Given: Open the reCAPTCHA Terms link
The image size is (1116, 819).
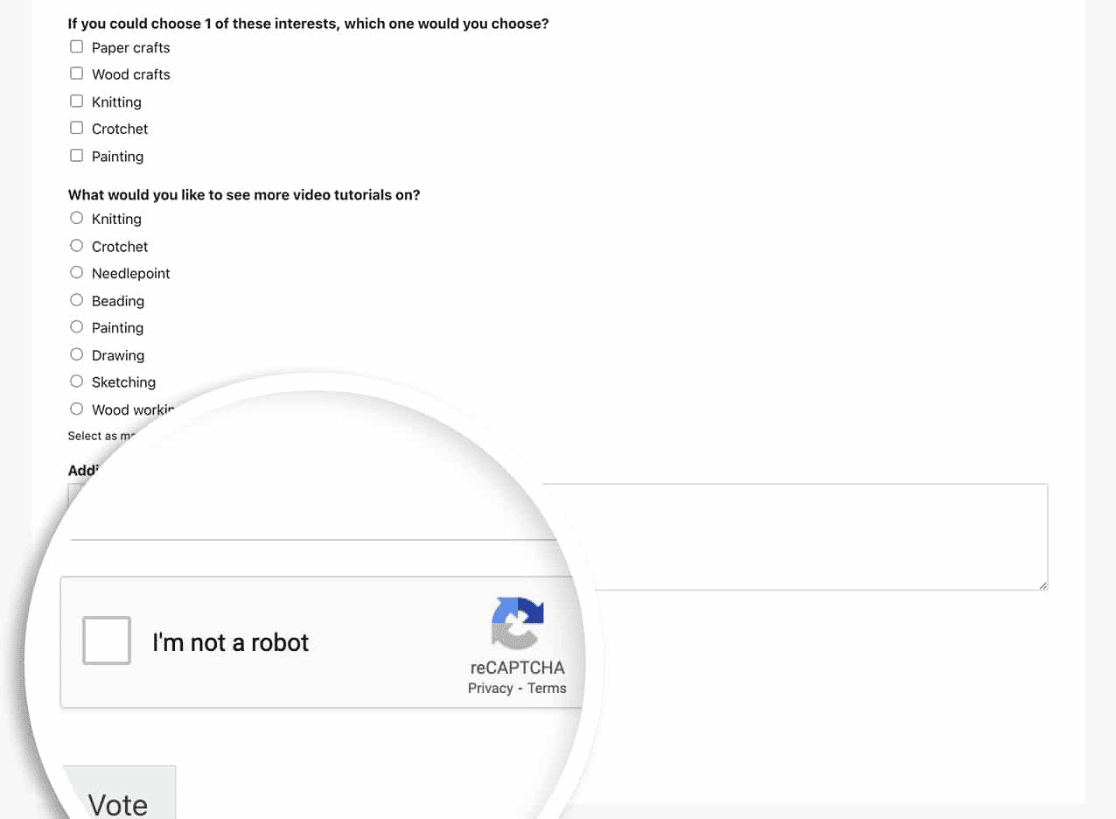Looking at the screenshot, I should click(x=547, y=688).
